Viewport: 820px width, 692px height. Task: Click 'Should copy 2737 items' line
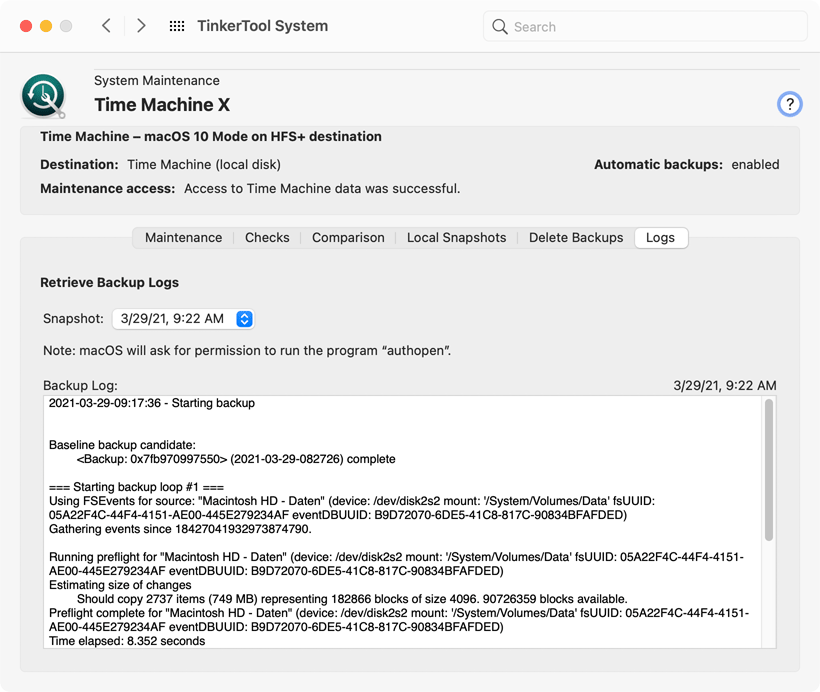352,599
